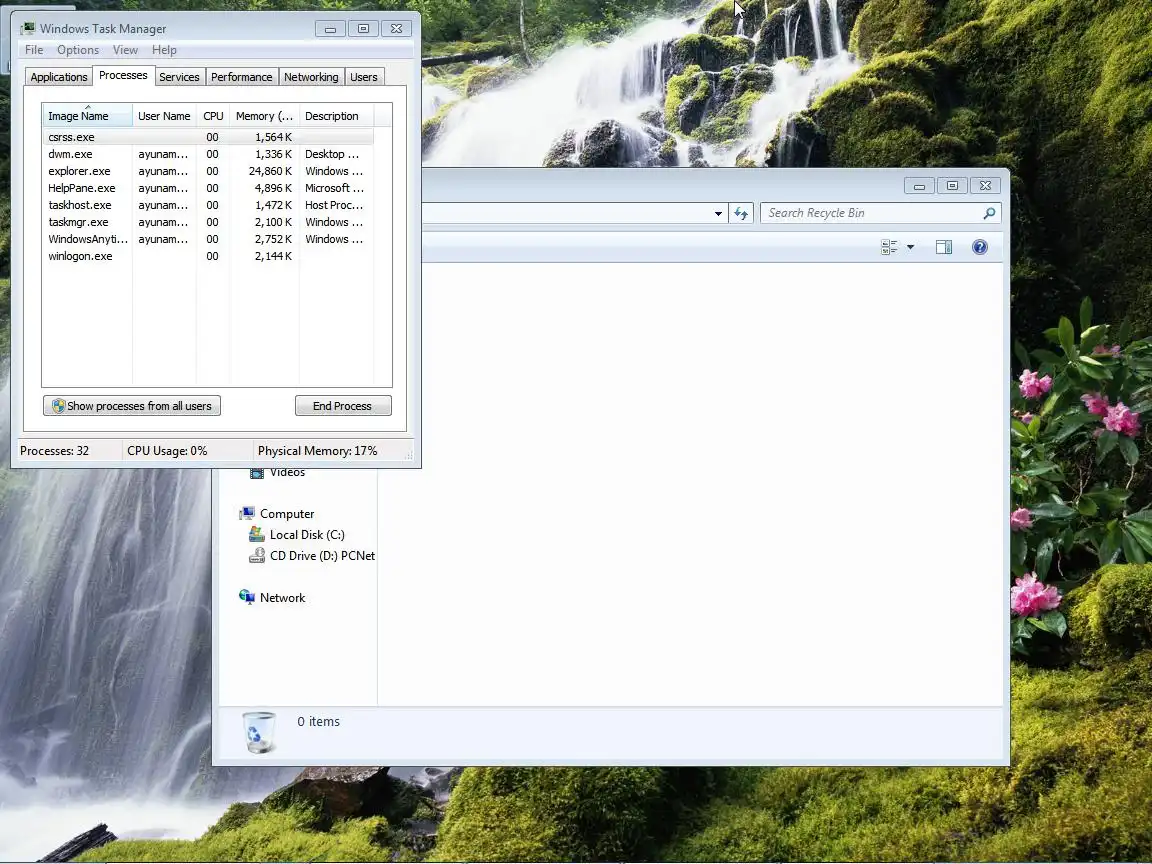Screen dimensions: 1152x864
Task: Select the csrss.exe process row
Action: coord(208,137)
